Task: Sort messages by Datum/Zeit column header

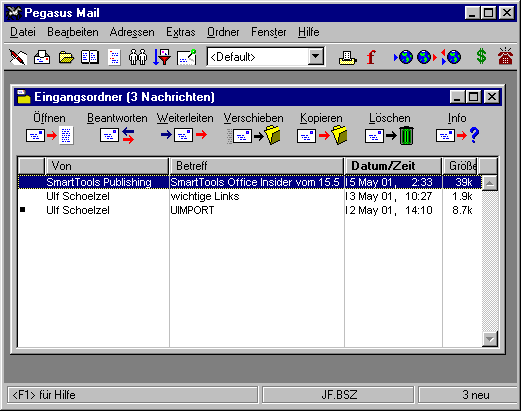Action: point(393,166)
